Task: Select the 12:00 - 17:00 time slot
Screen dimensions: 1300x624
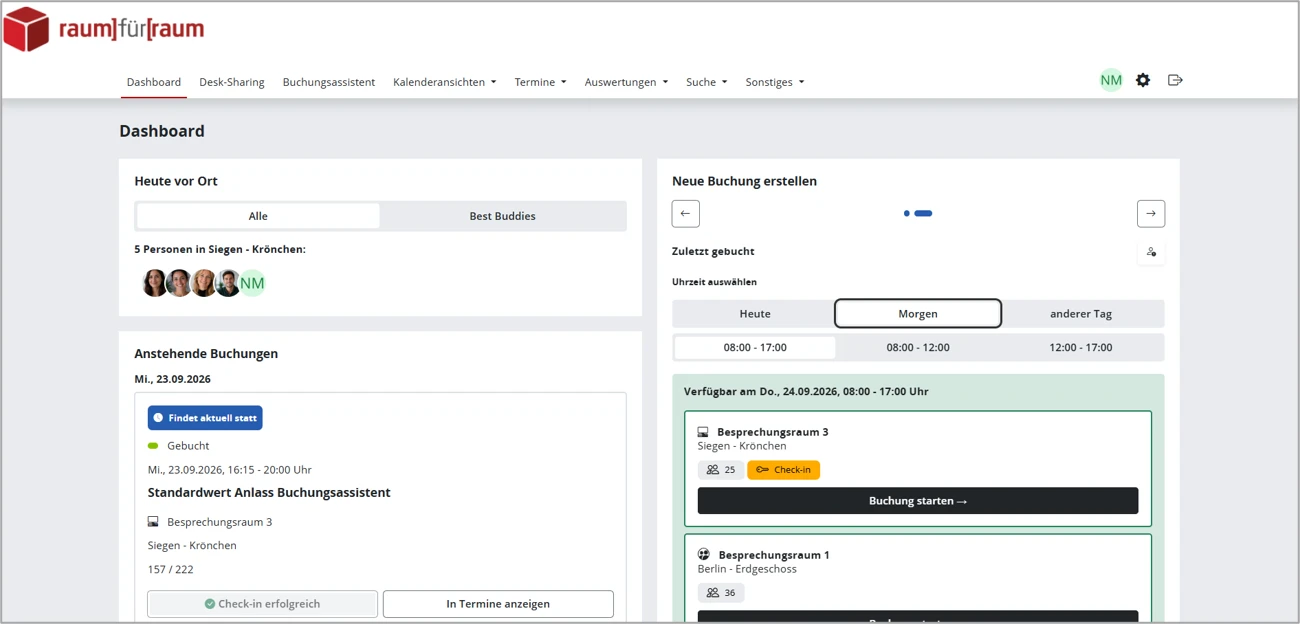Action: (1081, 348)
